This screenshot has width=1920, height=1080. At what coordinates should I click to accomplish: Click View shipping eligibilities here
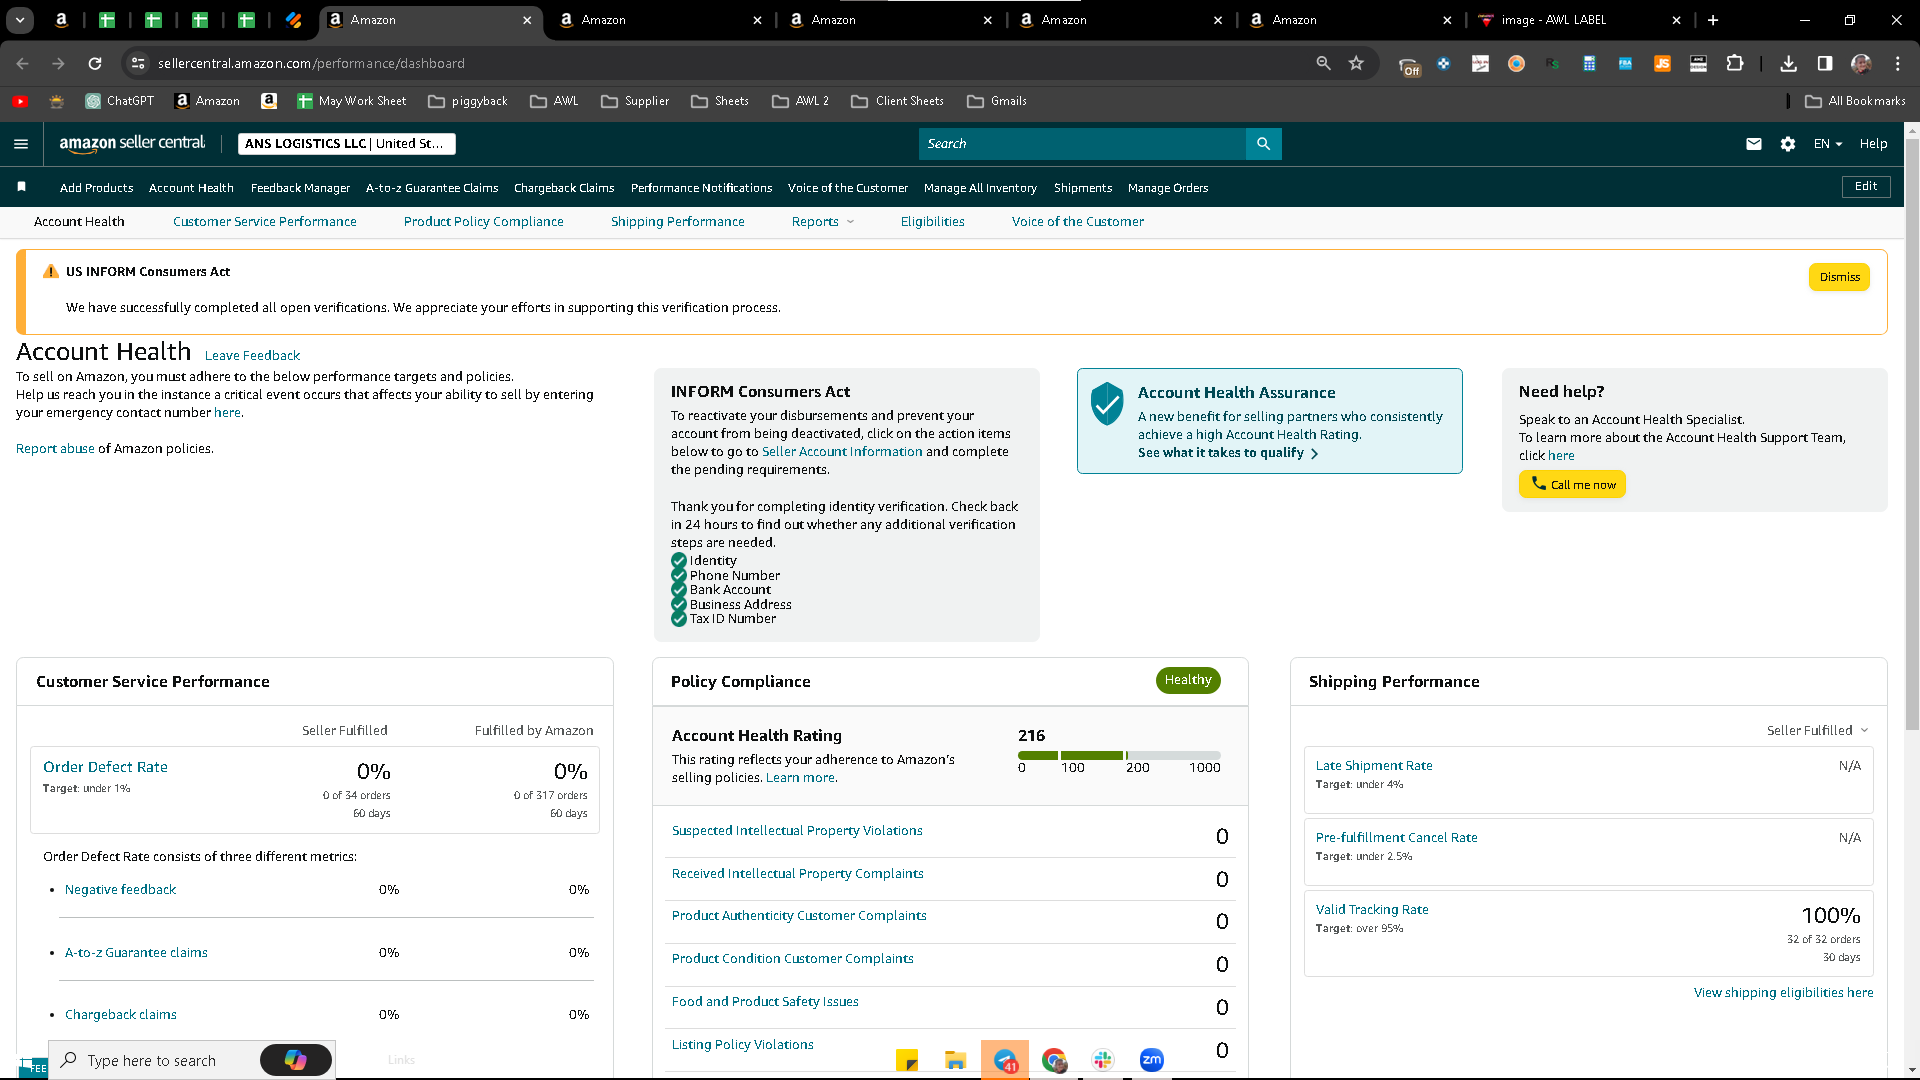(x=1784, y=993)
